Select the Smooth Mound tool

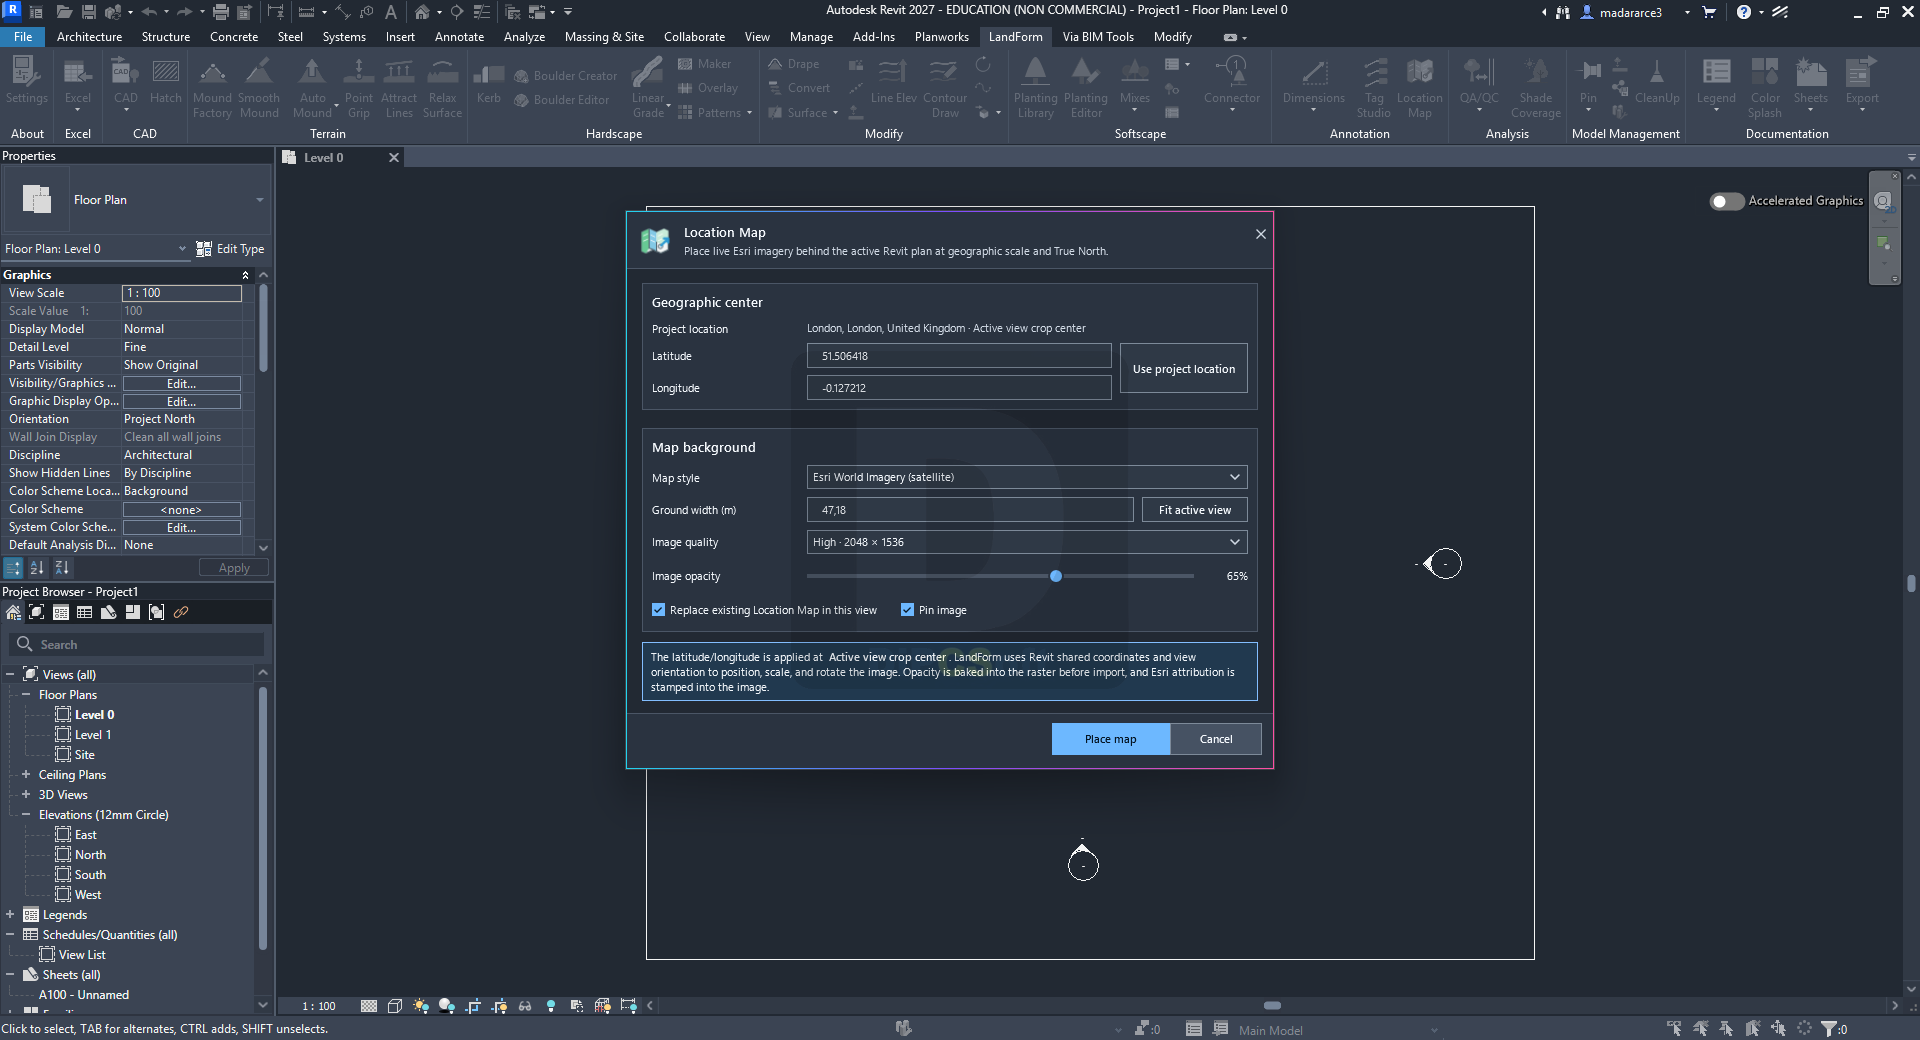(x=259, y=88)
